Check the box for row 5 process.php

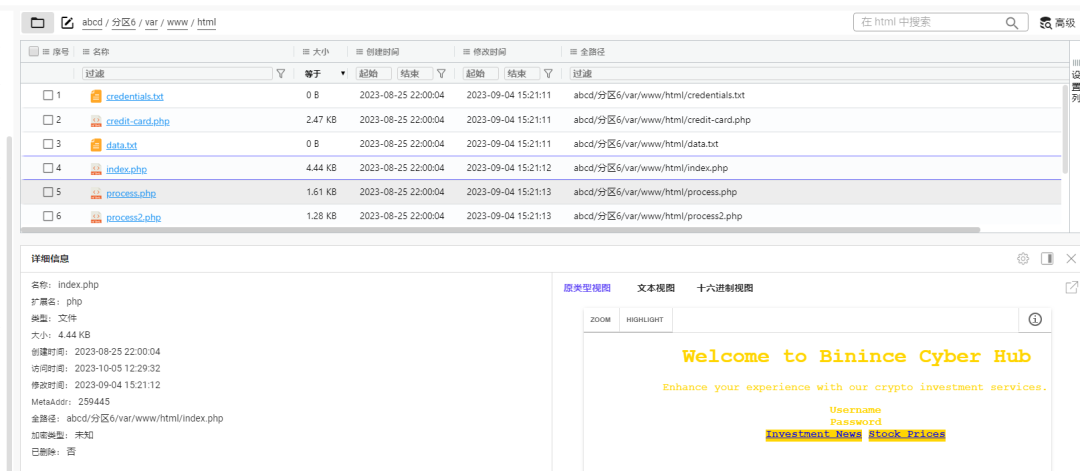click(x=48, y=192)
